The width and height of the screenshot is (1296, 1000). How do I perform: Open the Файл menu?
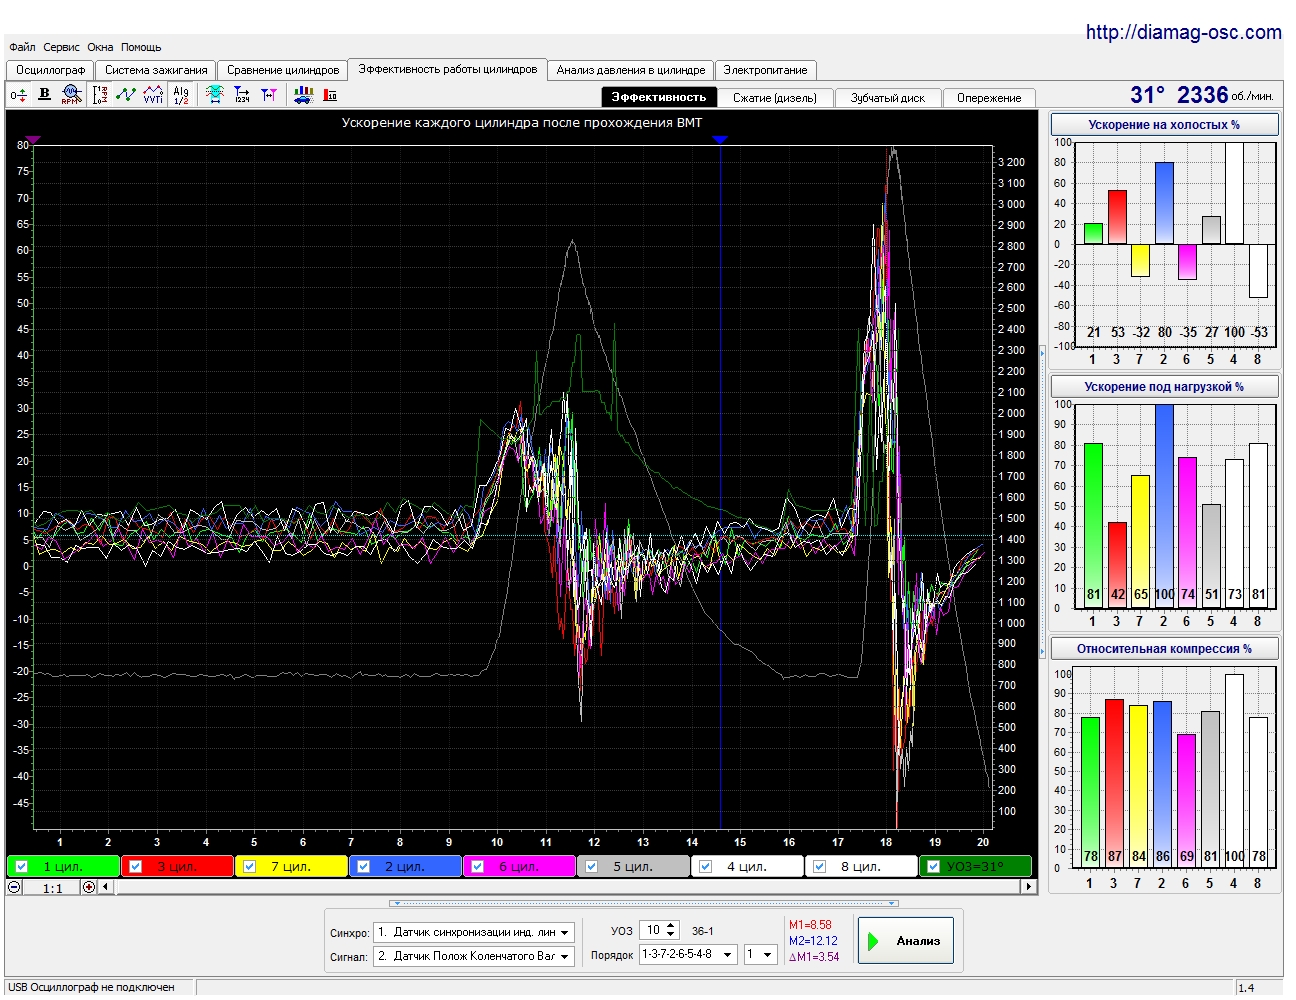[22, 47]
